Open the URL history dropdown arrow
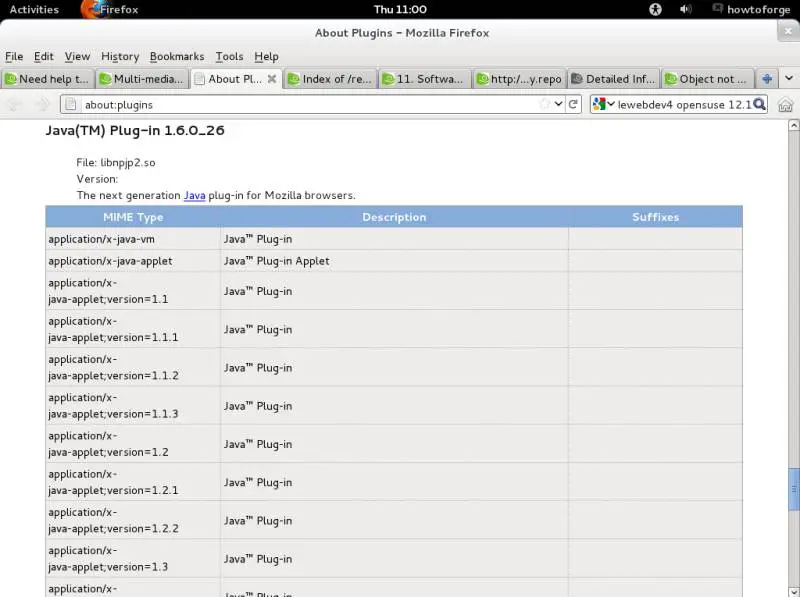 tap(558, 104)
